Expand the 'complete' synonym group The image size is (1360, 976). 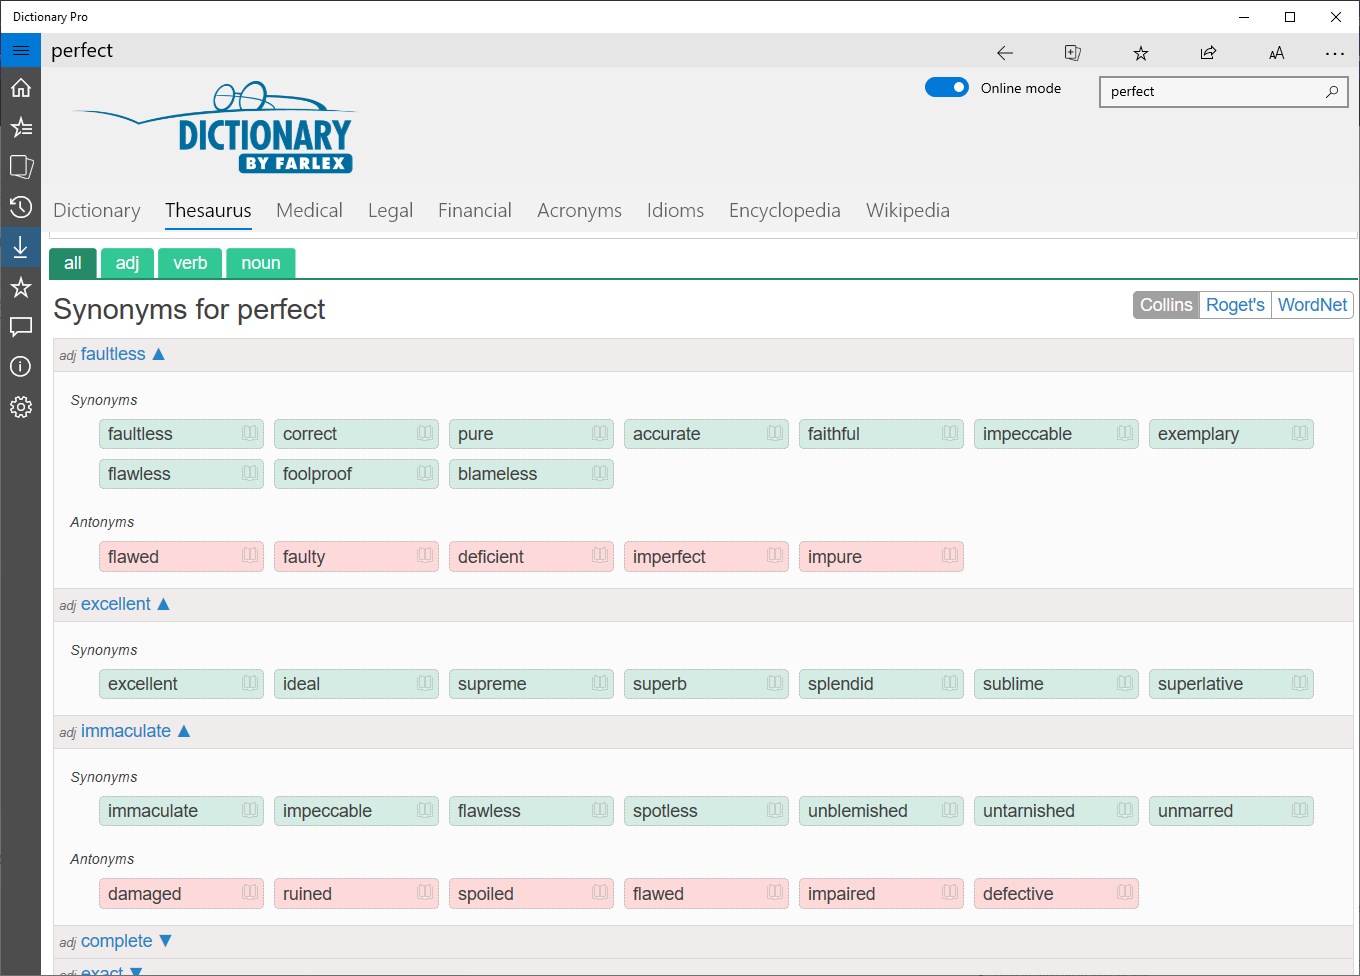167,940
